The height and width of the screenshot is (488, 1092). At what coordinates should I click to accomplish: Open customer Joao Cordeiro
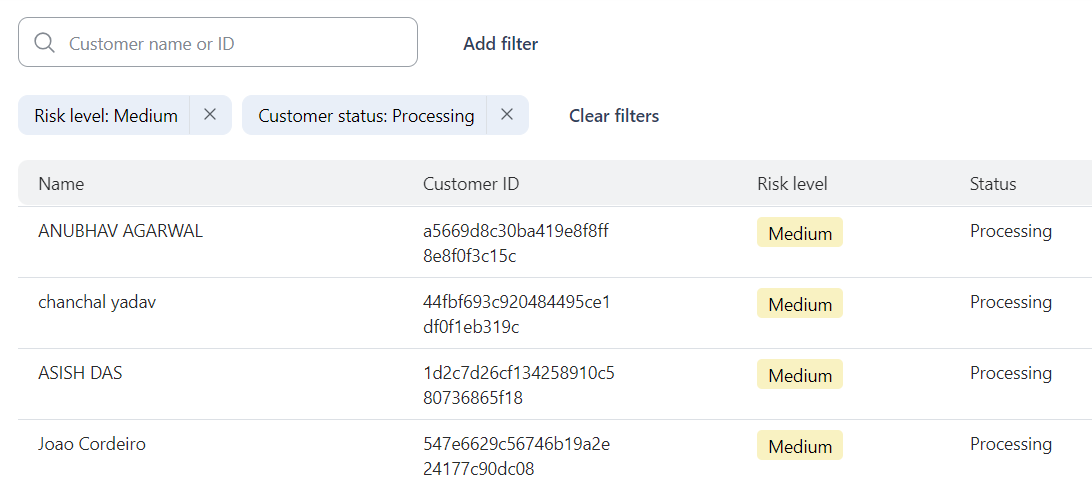pos(92,444)
